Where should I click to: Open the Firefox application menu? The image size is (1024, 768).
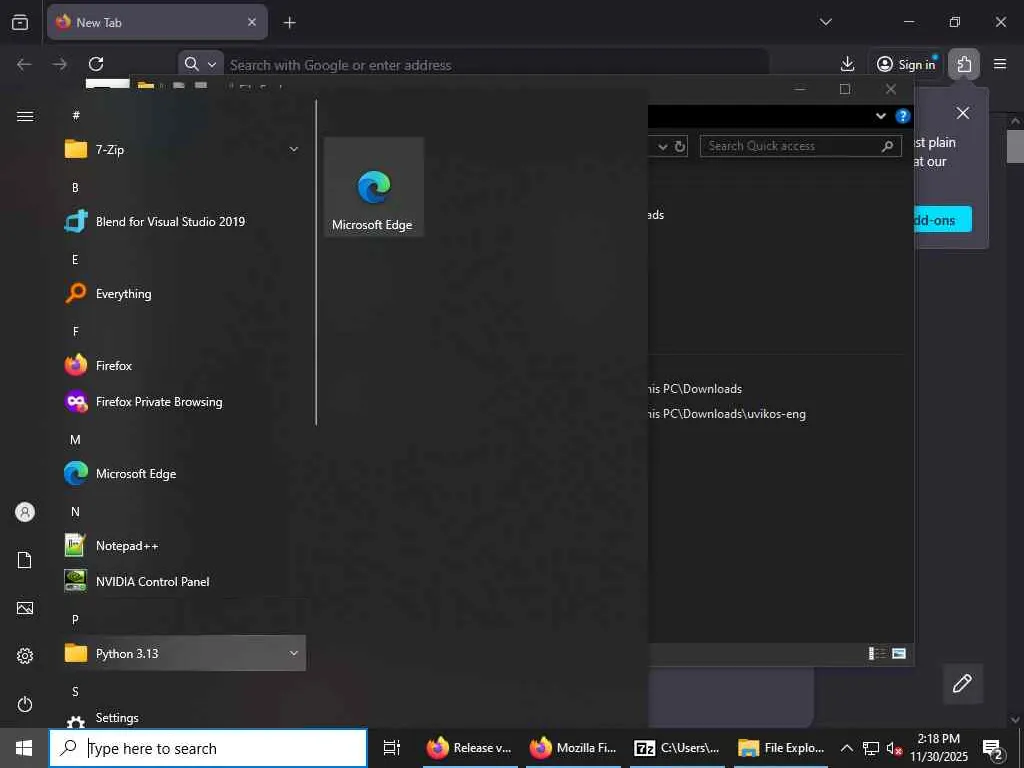coord(1000,64)
